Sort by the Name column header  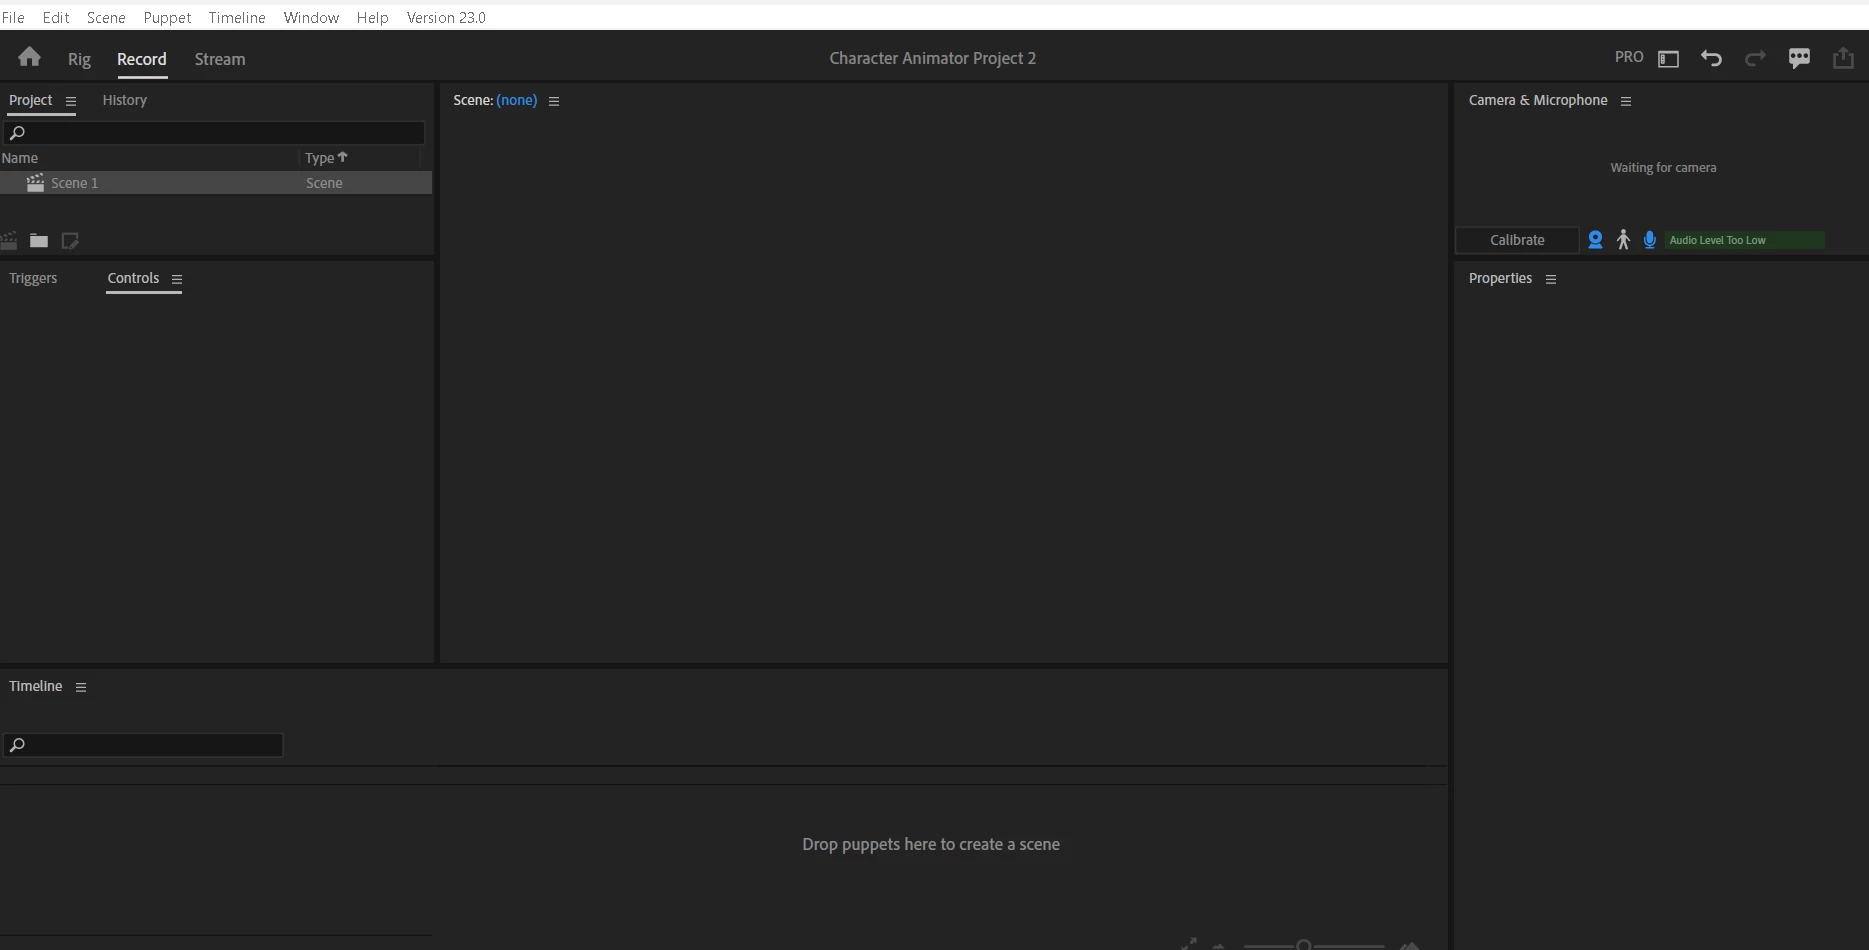pyautogui.click(x=20, y=158)
